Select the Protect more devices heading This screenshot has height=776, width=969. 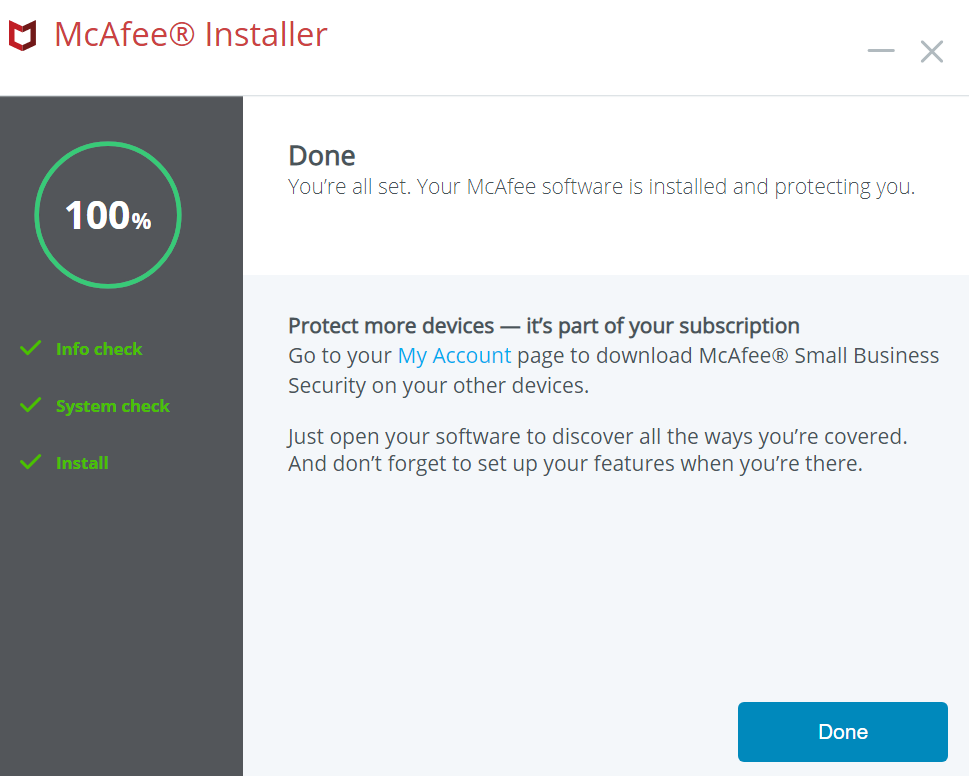[x=543, y=325]
